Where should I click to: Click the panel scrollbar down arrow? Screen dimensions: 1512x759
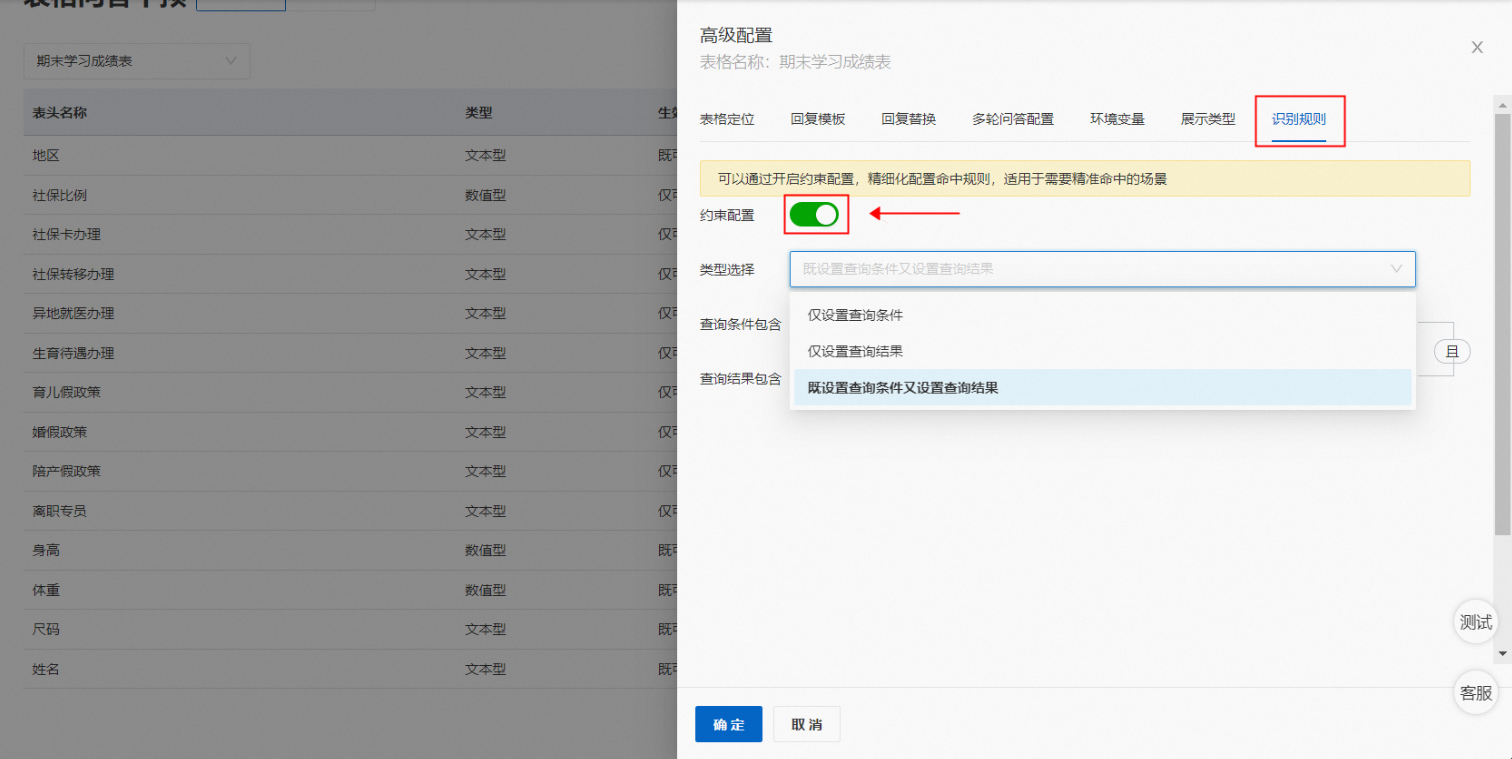pyautogui.click(x=1502, y=652)
